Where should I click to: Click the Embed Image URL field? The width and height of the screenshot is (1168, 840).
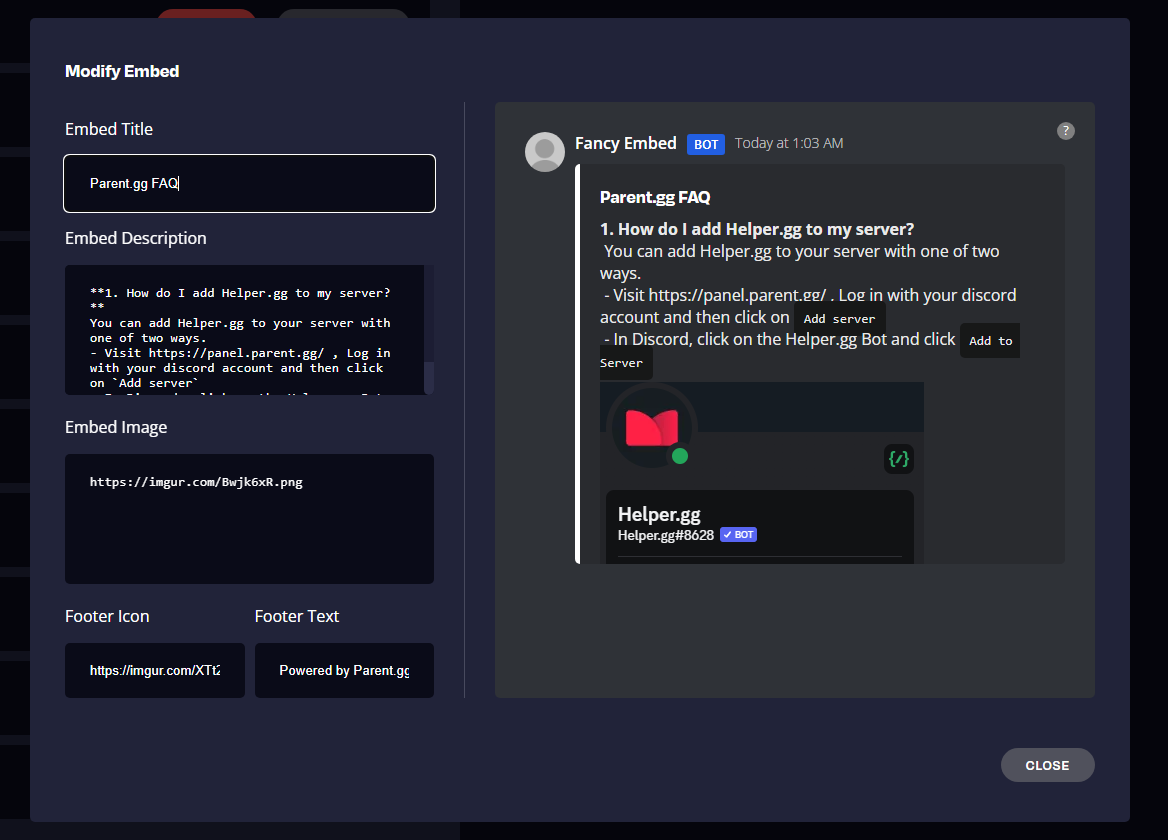coord(250,519)
